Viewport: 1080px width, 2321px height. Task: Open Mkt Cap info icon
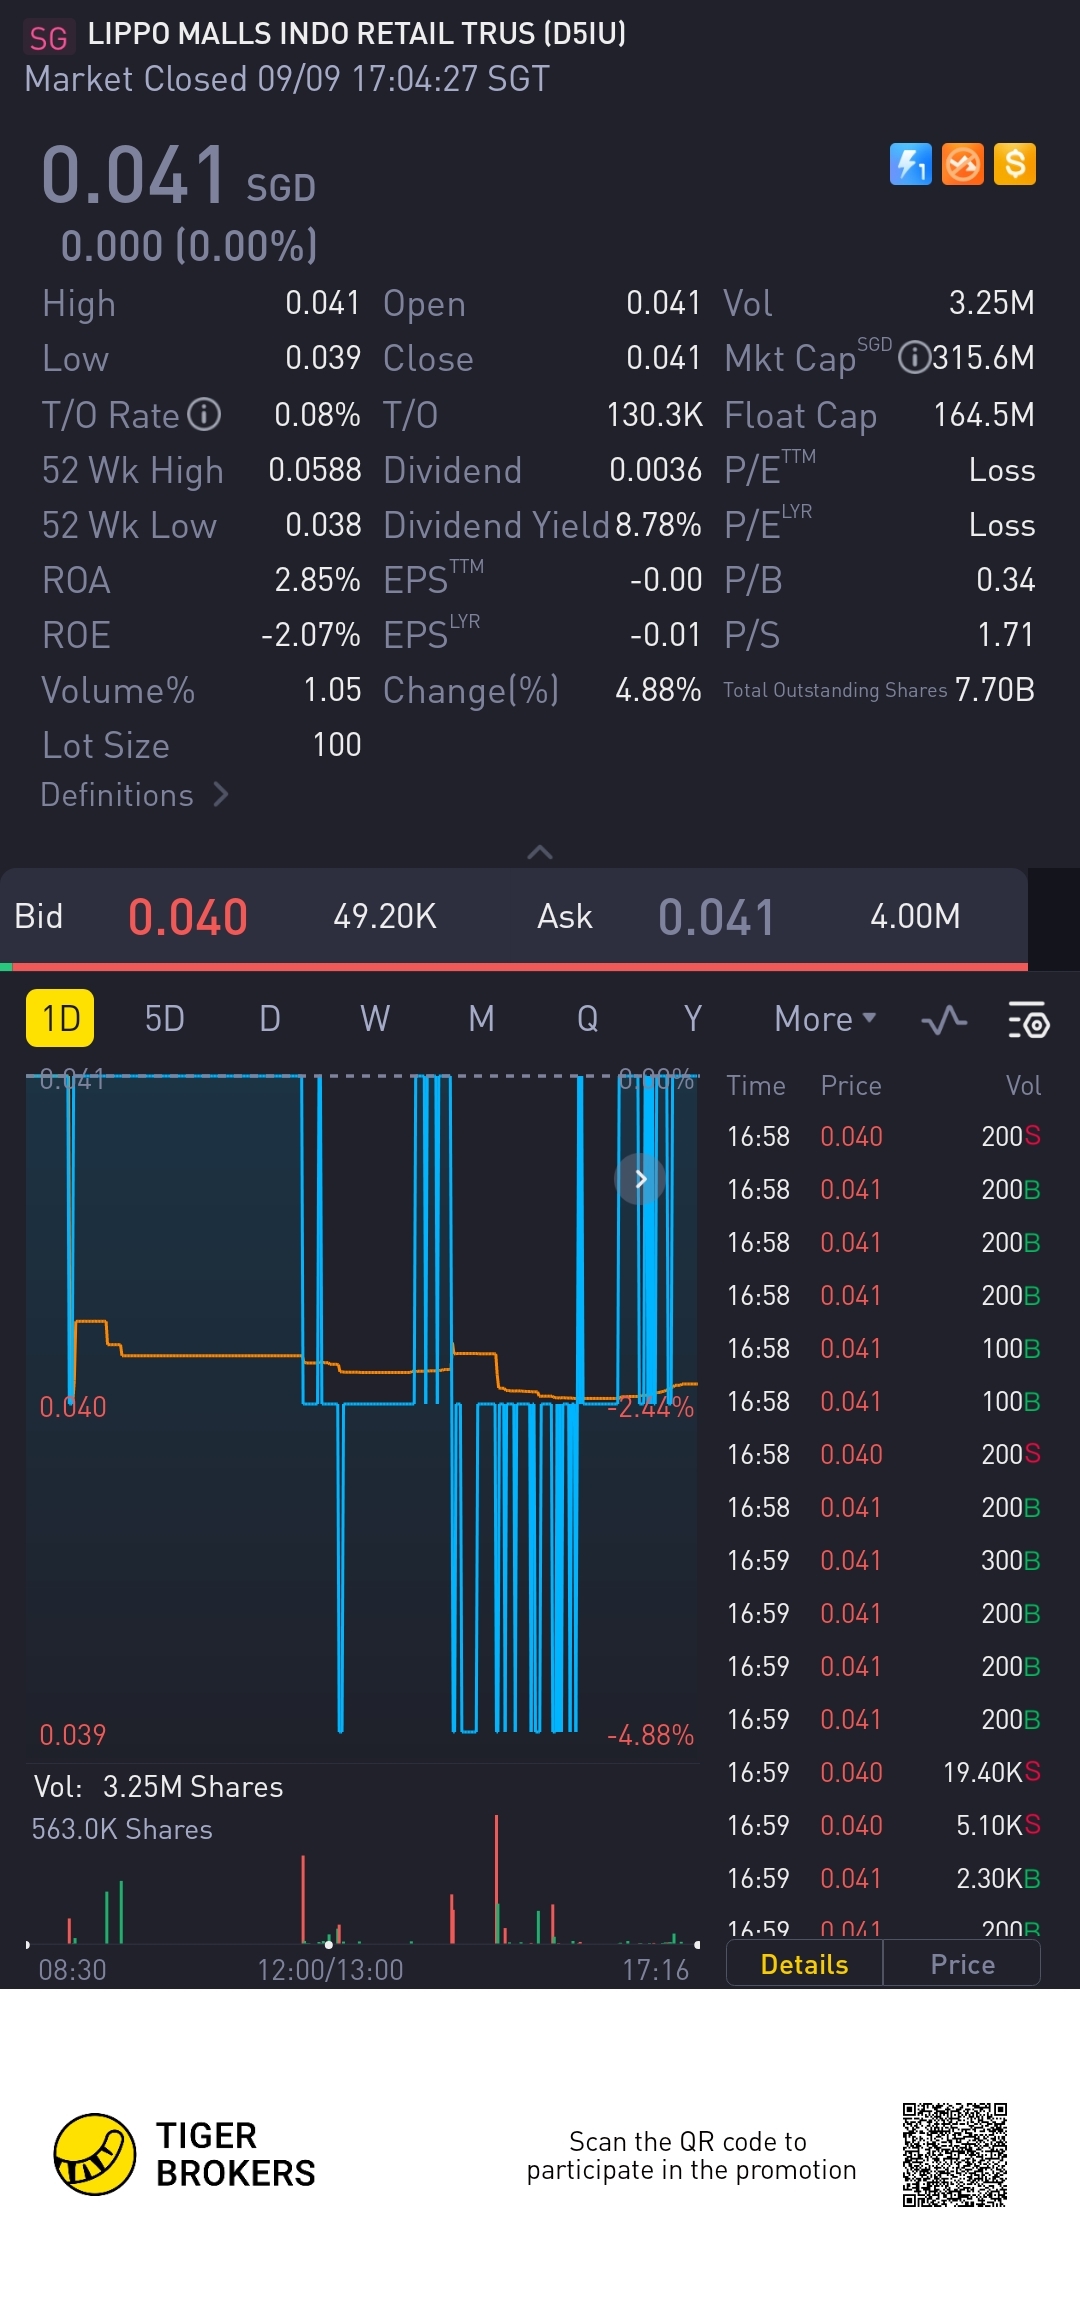[x=914, y=357]
